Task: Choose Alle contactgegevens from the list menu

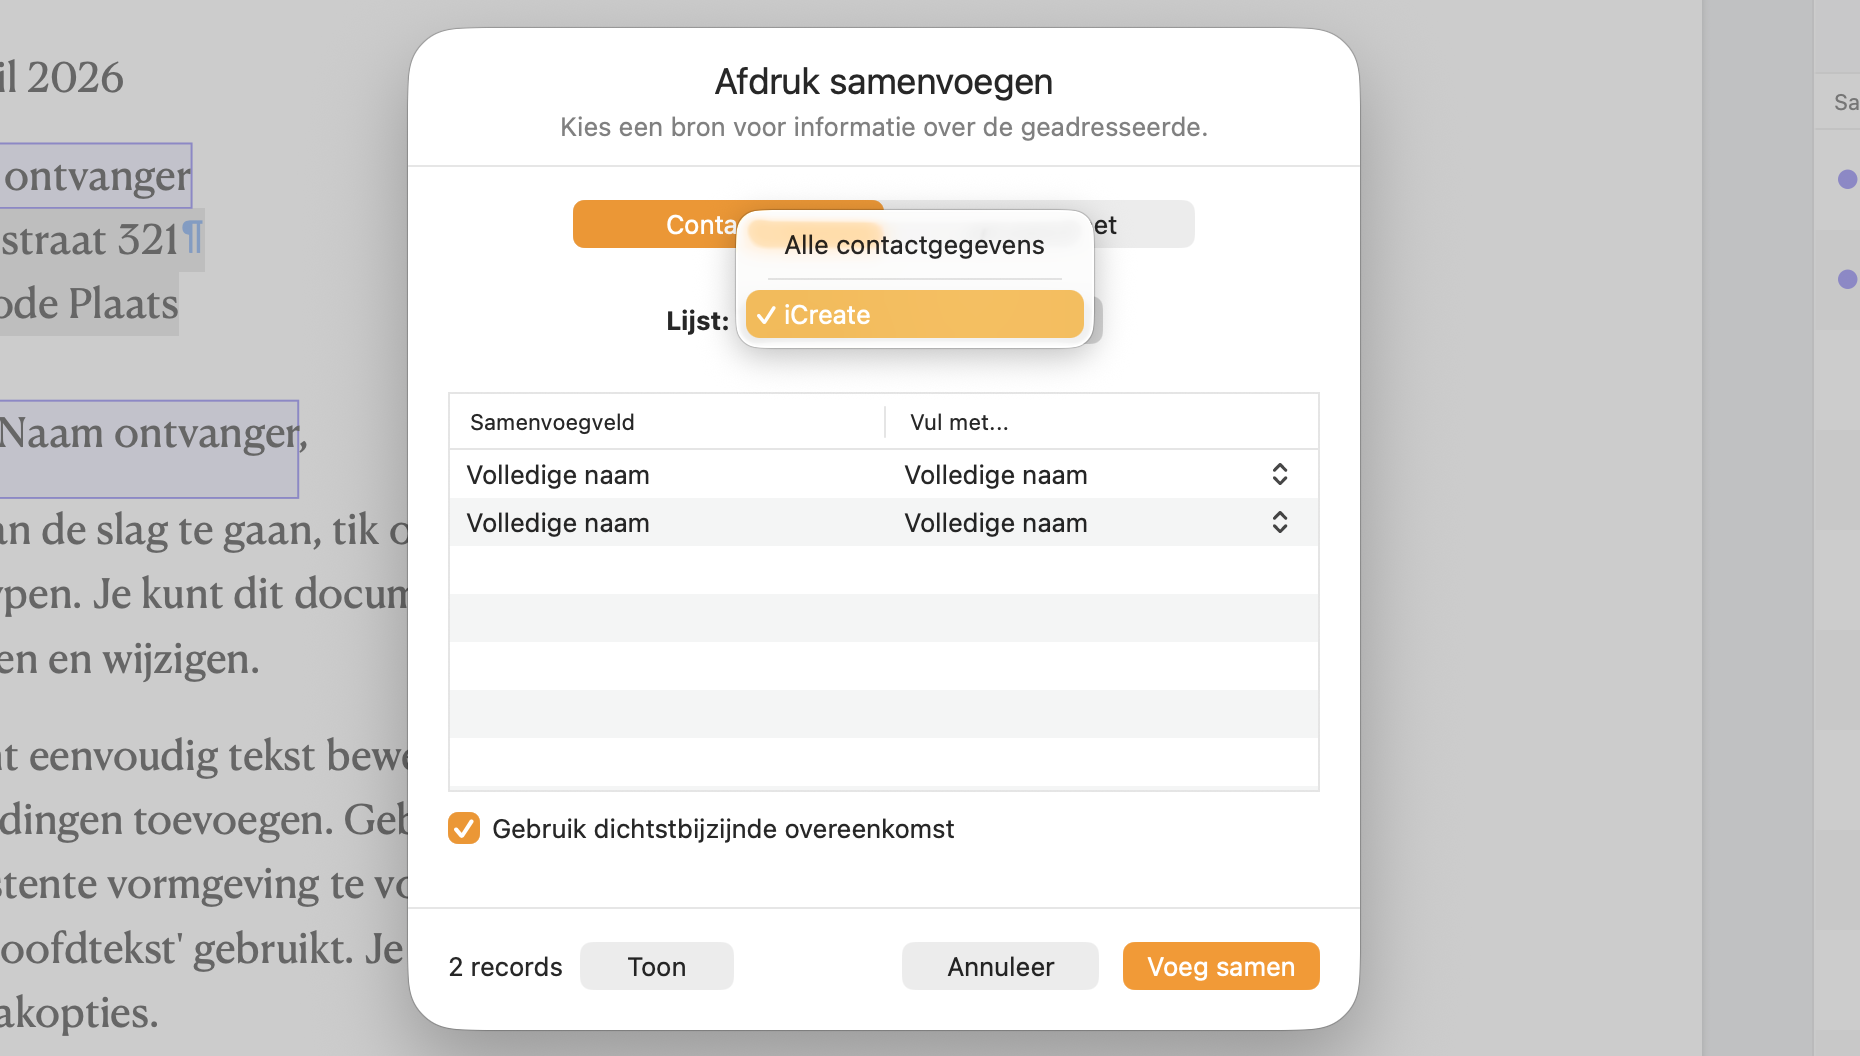Action: [914, 245]
